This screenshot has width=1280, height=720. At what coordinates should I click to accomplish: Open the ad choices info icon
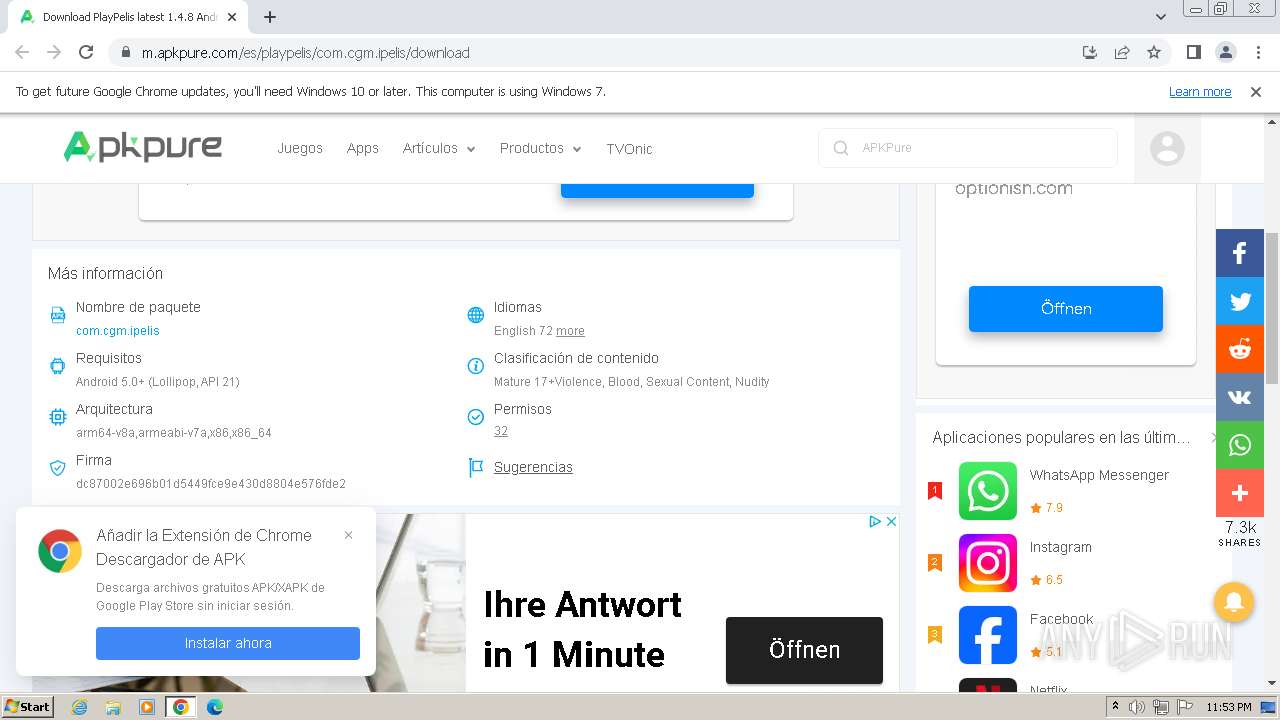(x=875, y=521)
